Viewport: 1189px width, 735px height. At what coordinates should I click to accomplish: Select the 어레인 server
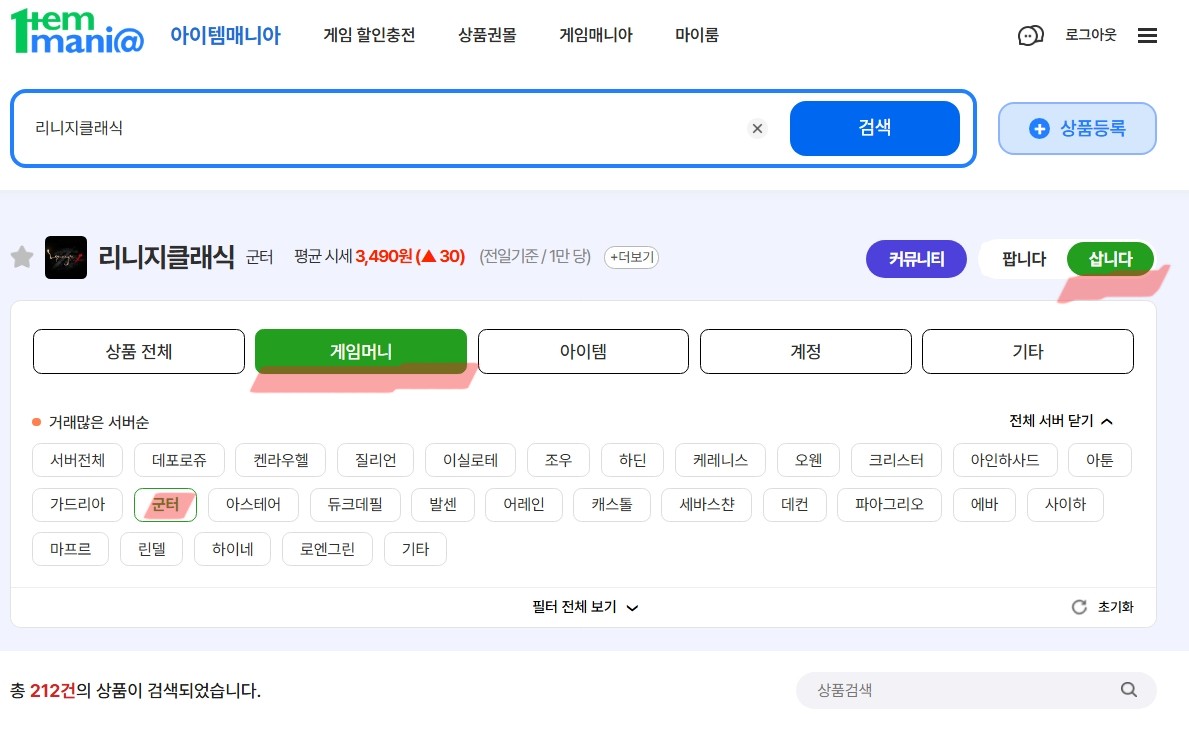(524, 504)
